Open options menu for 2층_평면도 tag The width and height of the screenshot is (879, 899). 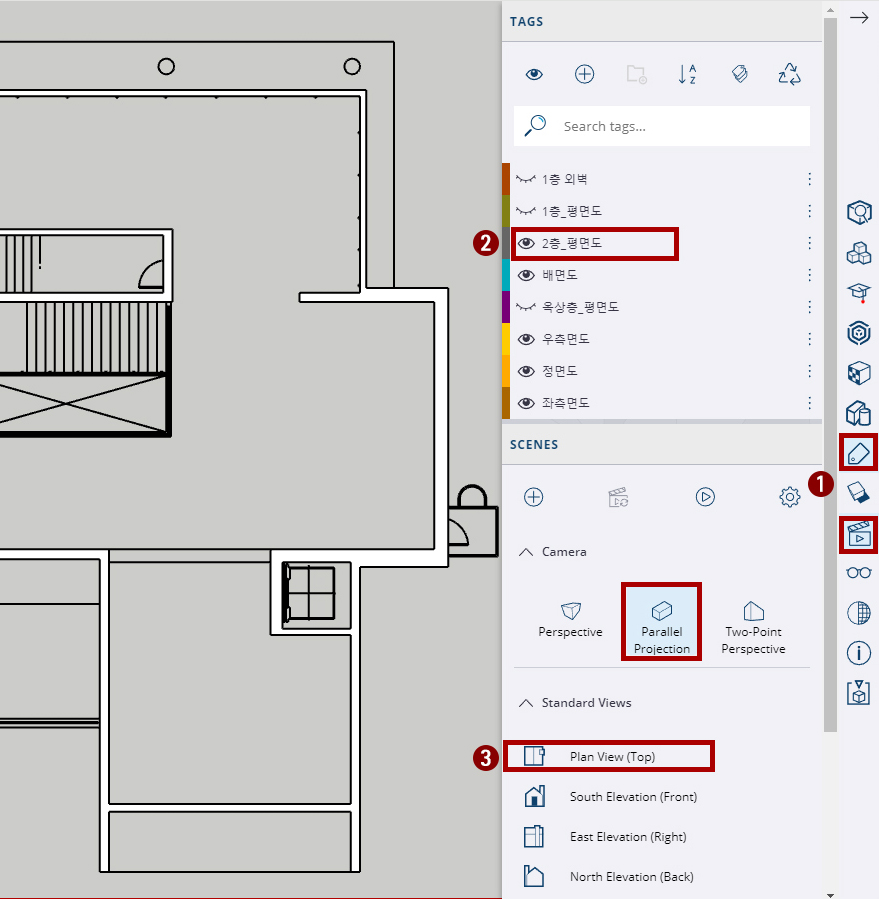810,244
